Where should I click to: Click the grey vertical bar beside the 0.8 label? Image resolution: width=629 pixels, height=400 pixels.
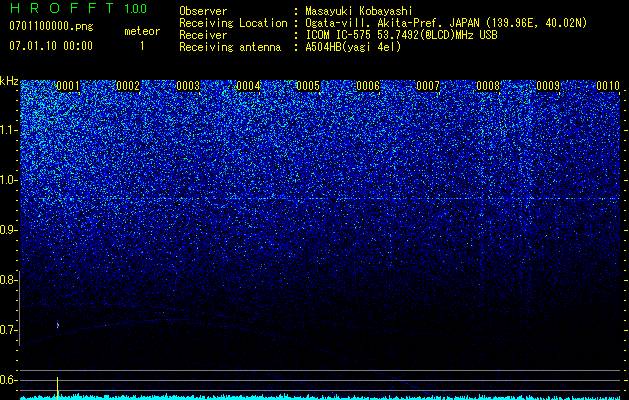[19, 308]
